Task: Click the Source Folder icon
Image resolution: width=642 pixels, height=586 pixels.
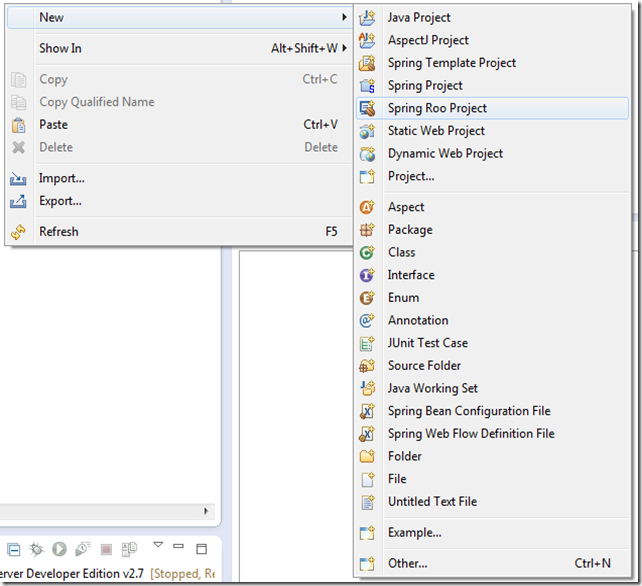Action: [367, 366]
